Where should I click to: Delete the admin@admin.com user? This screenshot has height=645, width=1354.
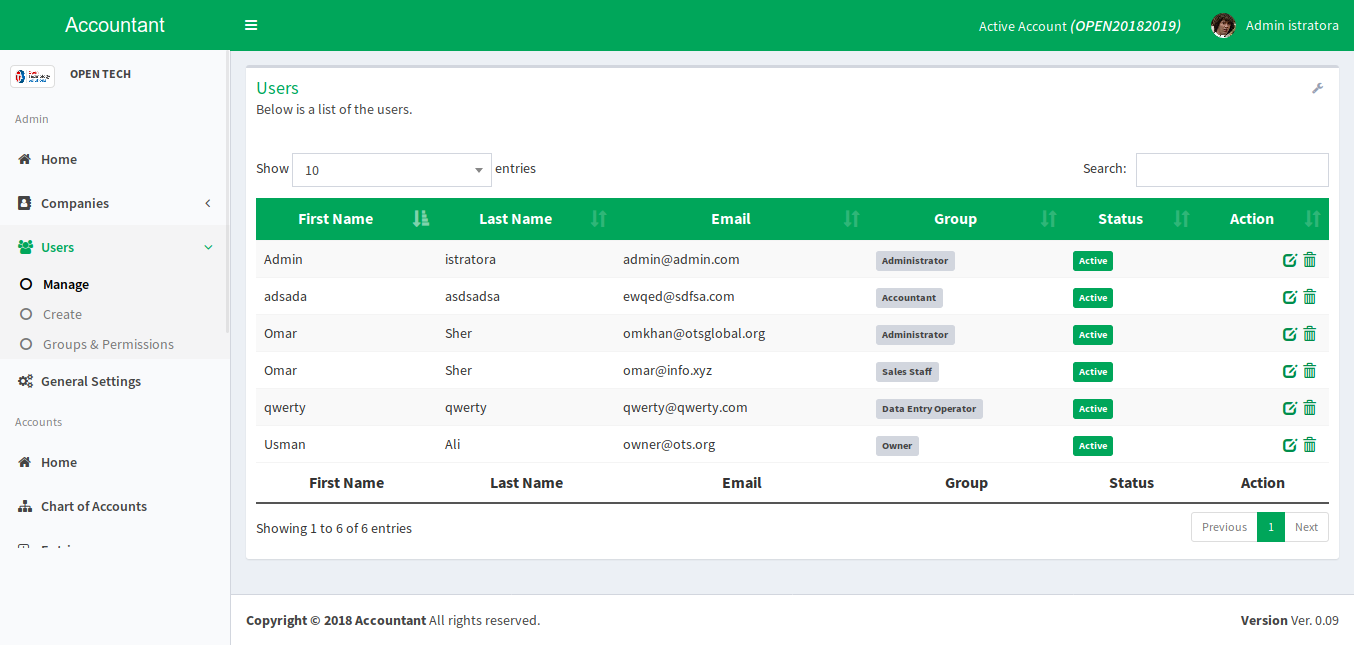(1310, 260)
